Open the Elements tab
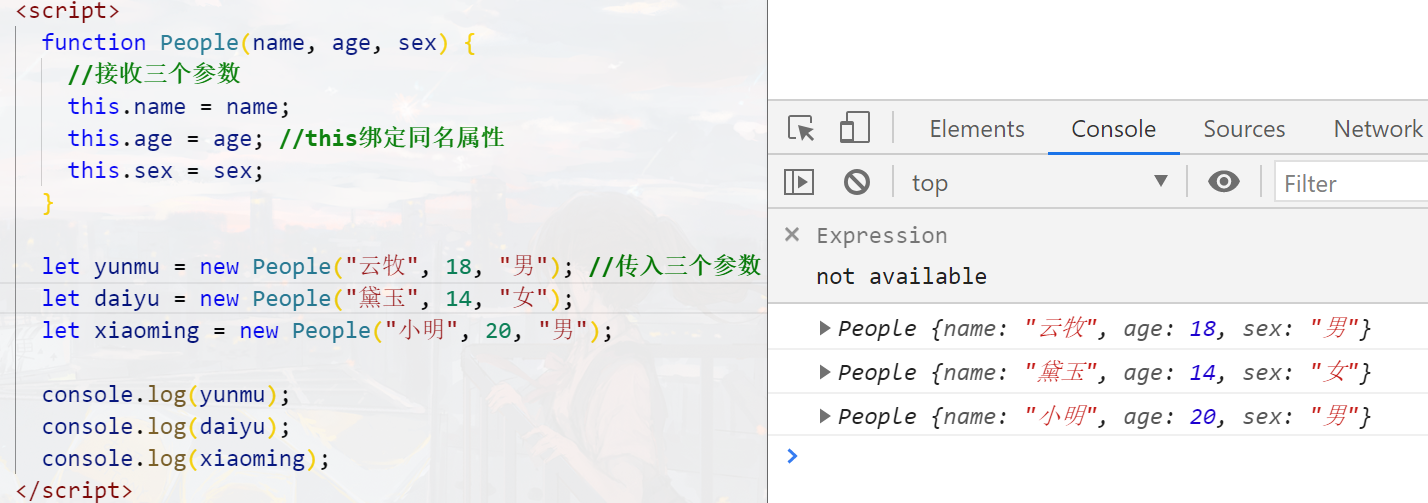Viewport: 1428px width, 503px height. (977, 129)
